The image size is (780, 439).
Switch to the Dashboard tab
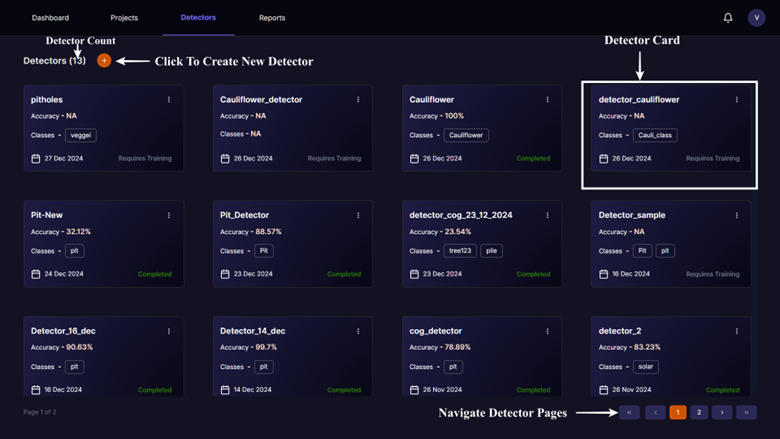(50, 18)
